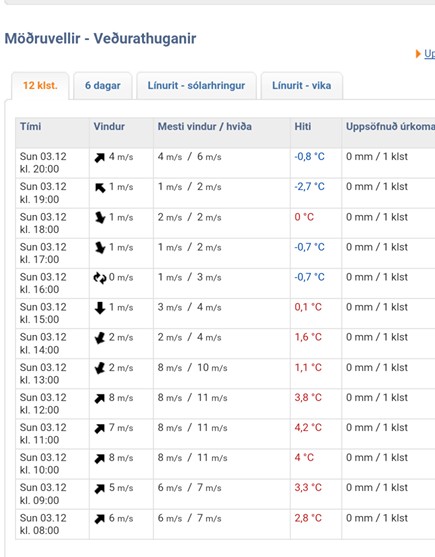Click the Hiti column header
Image resolution: width=435 pixels, height=557 pixels.
pos(303,126)
